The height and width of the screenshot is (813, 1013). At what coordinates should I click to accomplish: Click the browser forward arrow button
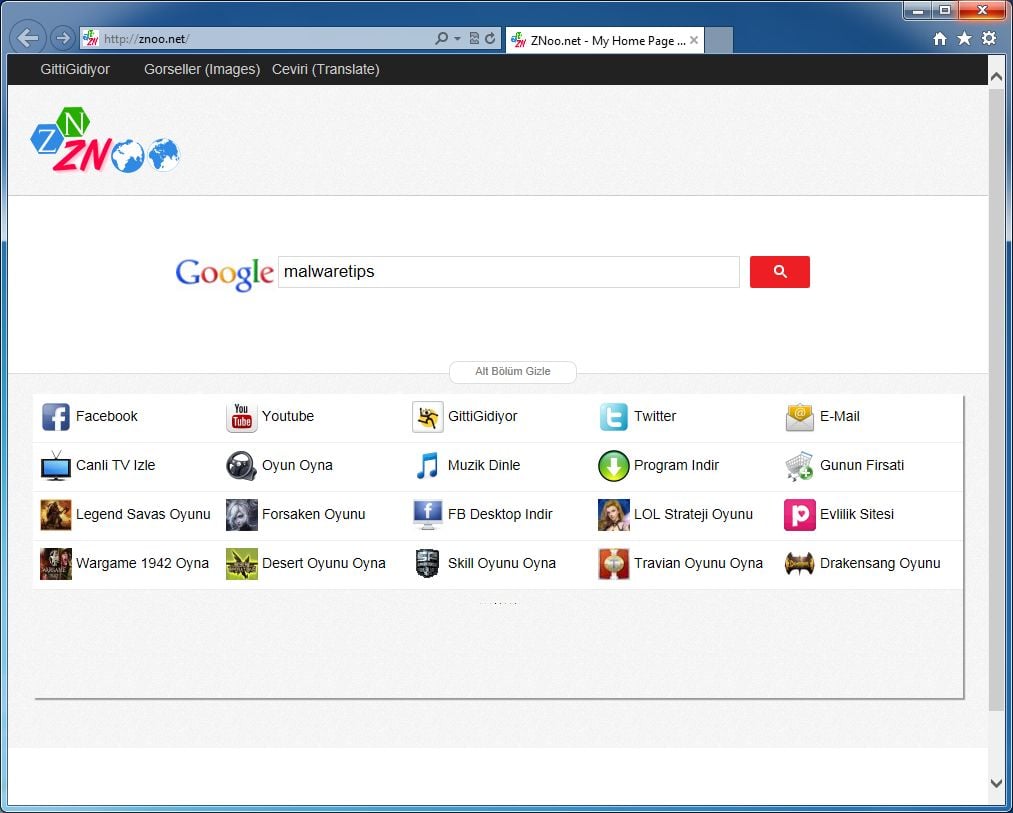(x=63, y=38)
